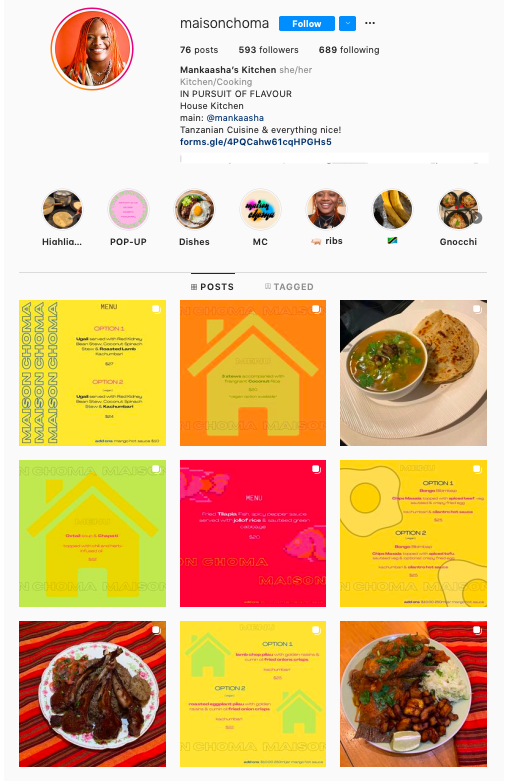The height and width of the screenshot is (781, 507).
Task: Open the Tanzanian flag story highlight
Action: [392, 210]
